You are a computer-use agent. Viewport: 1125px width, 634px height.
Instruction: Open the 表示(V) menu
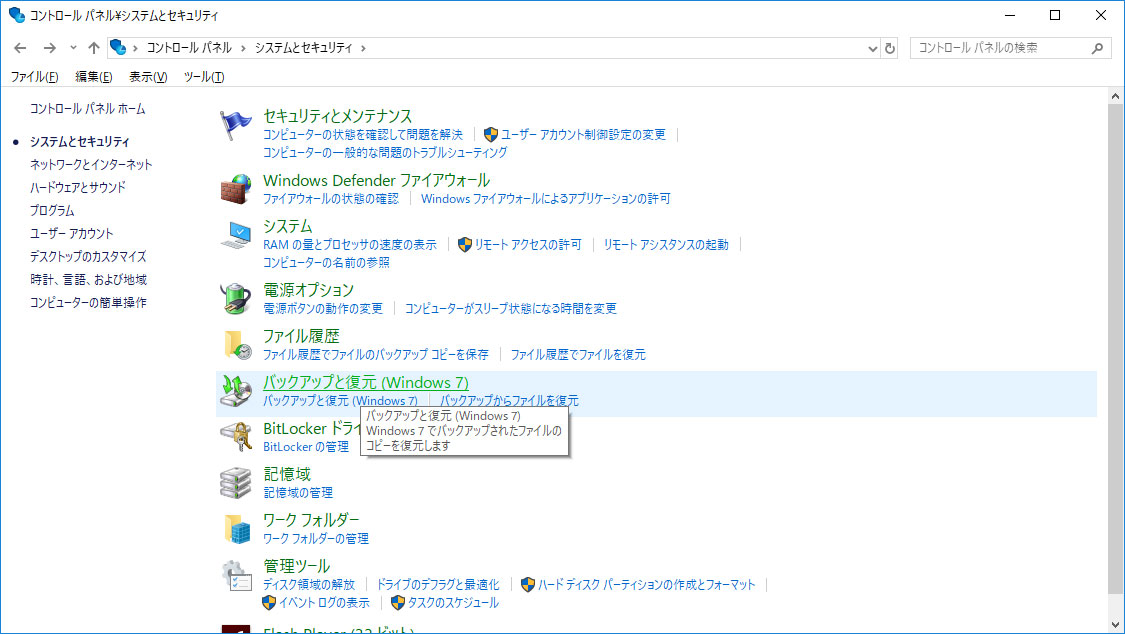coord(148,77)
